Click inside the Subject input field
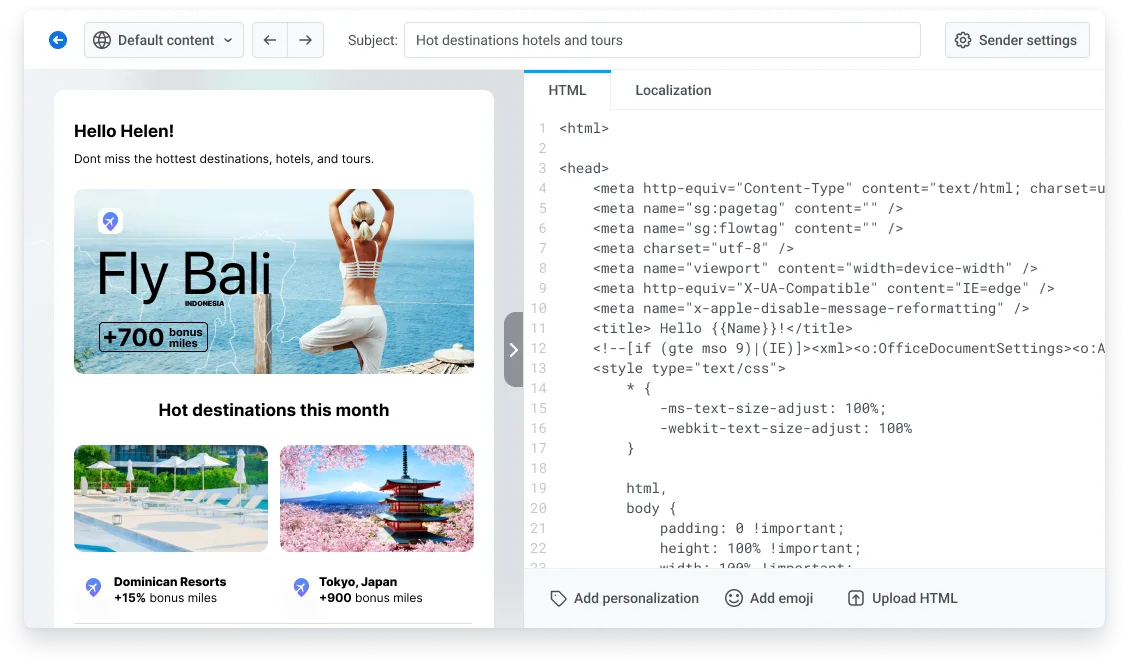The height and width of the screenshot is (666, 1129). pyautogui.click(x=662, y=40)
